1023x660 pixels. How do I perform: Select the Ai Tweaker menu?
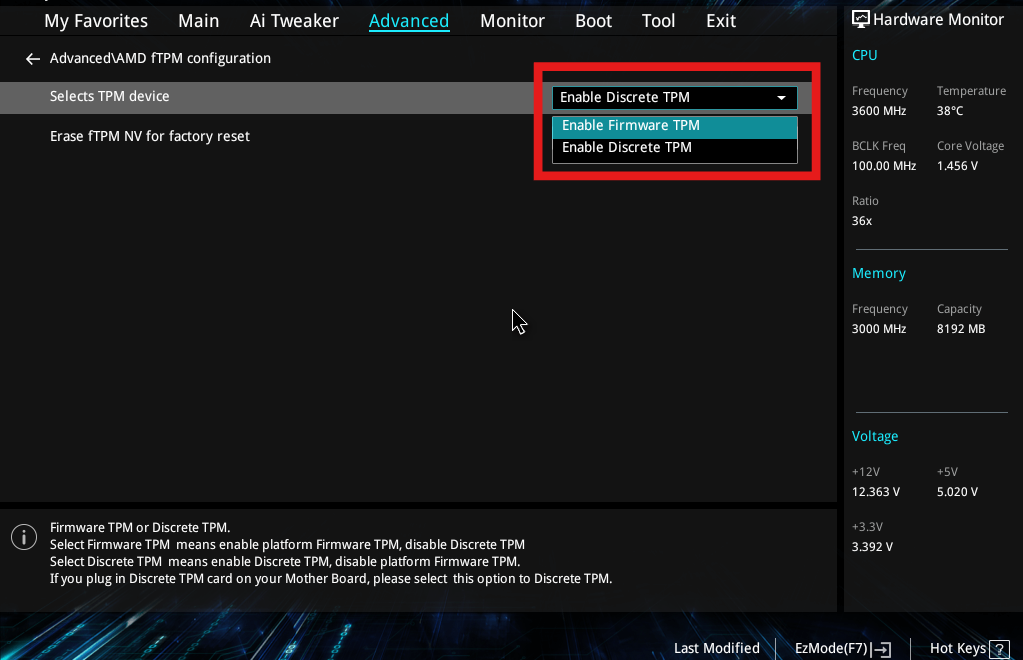tap(294, 20)
